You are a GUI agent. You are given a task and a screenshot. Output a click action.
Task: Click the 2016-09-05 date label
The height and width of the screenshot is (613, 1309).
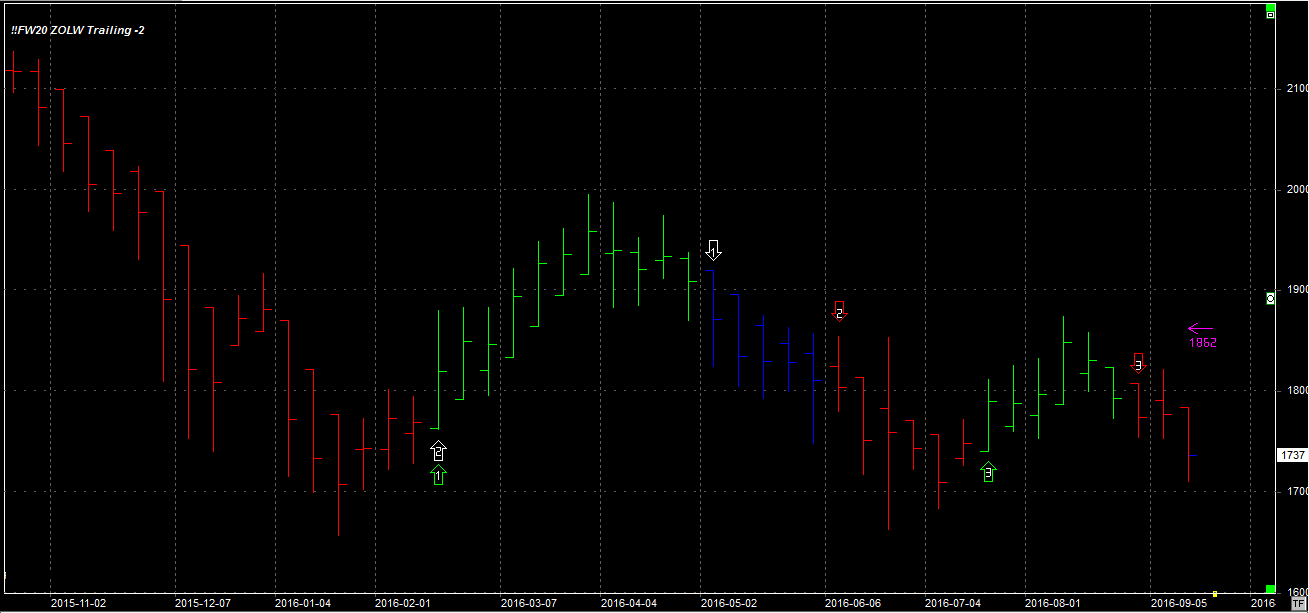[1179, 603]
